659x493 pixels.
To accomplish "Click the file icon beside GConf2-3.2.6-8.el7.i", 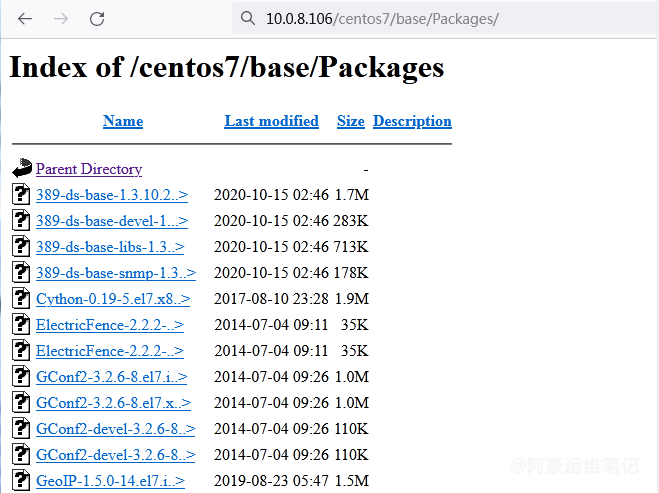I will click(x=21, y=376).
